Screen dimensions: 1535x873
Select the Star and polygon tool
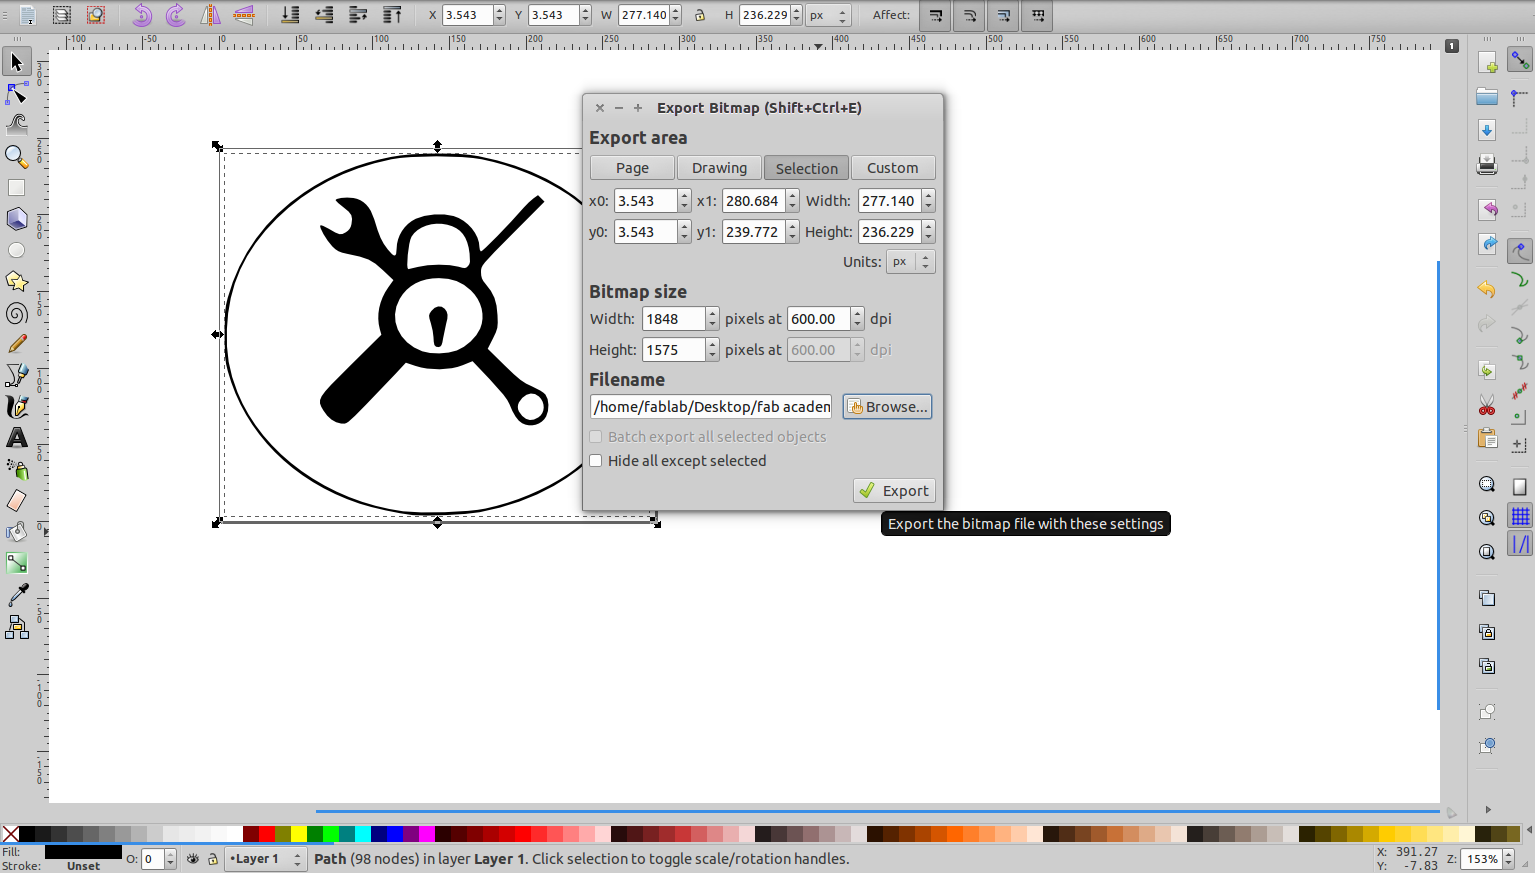tap(16, 281)
